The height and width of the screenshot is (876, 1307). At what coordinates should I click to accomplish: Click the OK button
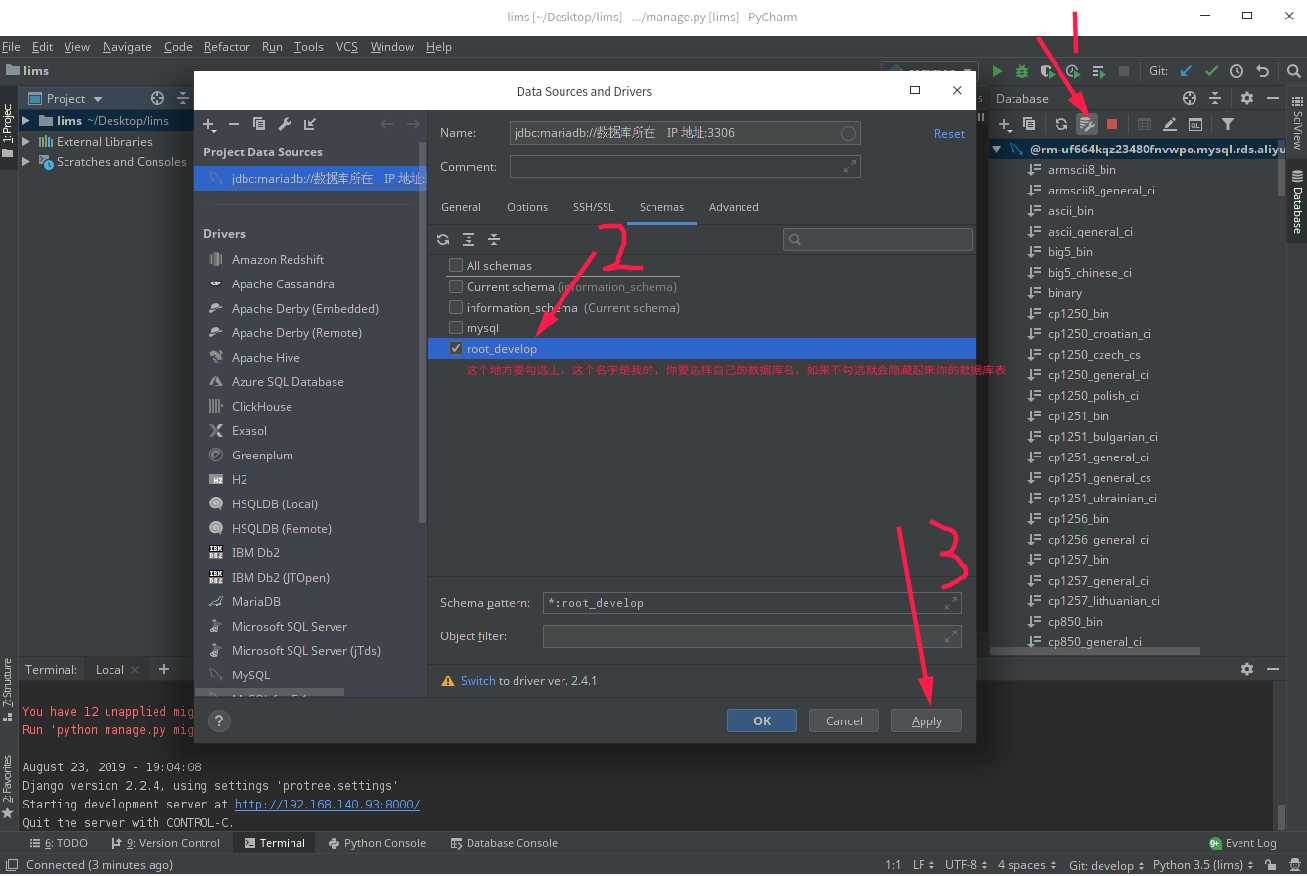(762, 720)
